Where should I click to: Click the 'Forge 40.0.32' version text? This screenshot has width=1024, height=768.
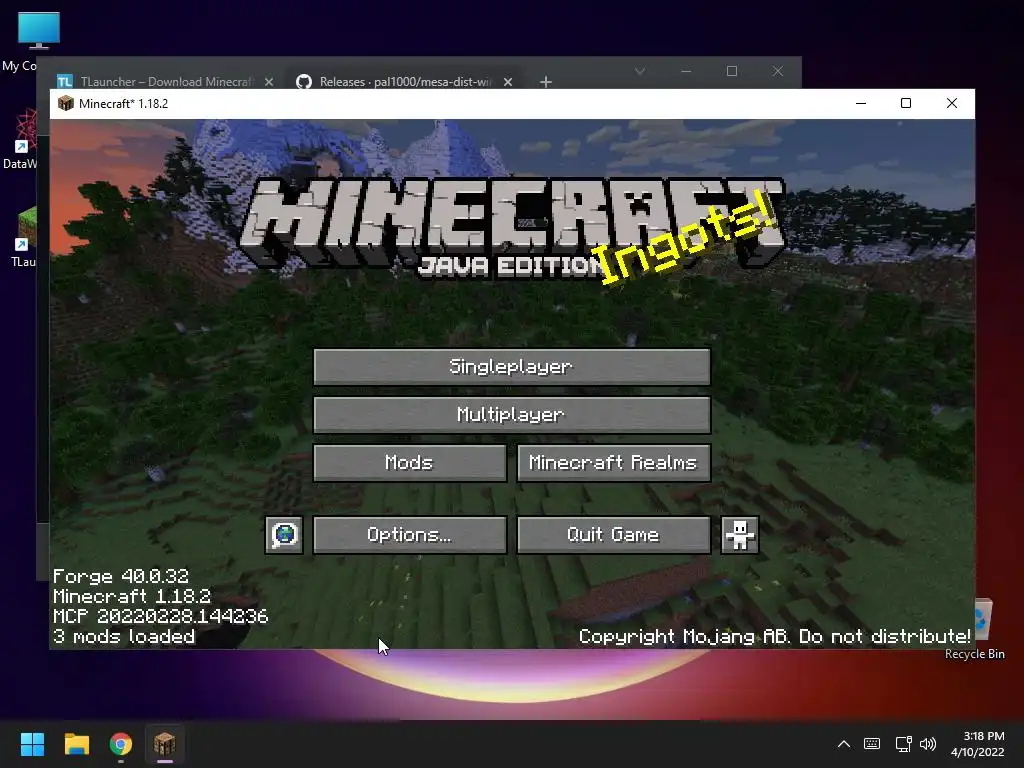coord(121,576)
